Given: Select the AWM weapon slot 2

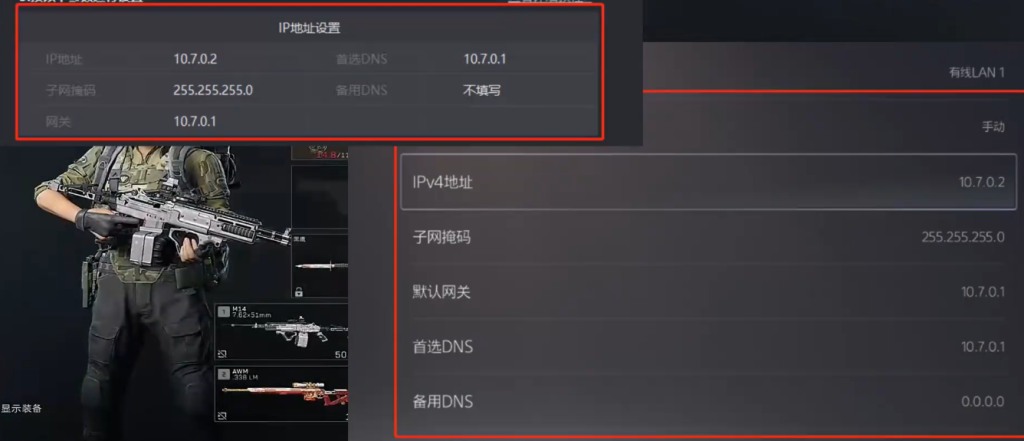Looking at the screenshot, I should click(x=281, y=394).
